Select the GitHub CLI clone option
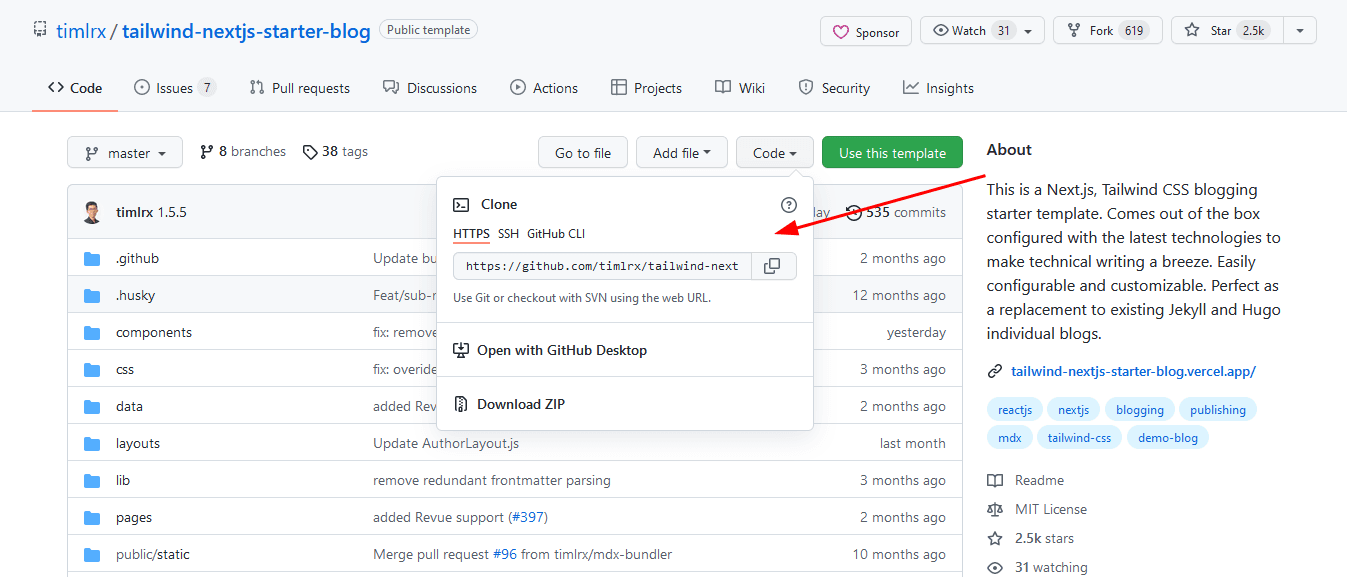Screen dimensions: 1347x577 (x=556, y=234)
